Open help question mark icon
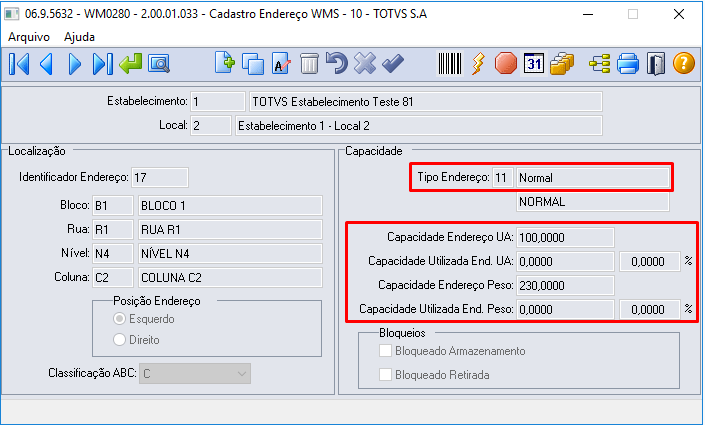 click(x=683, y=63)
